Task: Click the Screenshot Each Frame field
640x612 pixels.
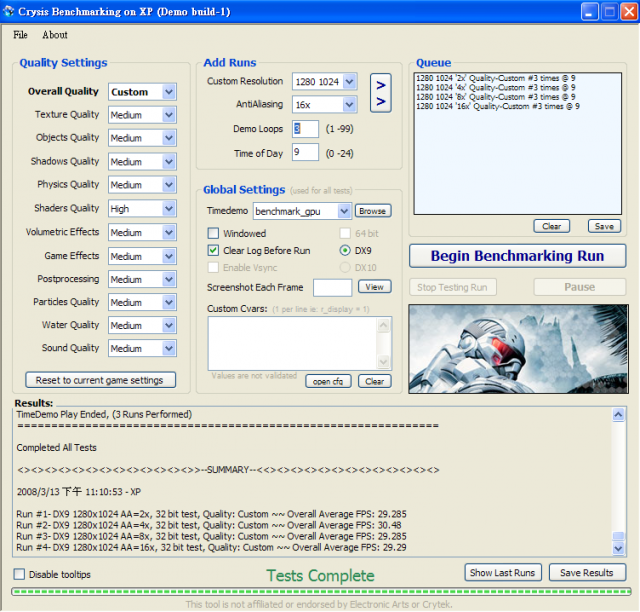Action: coord(332,287)
